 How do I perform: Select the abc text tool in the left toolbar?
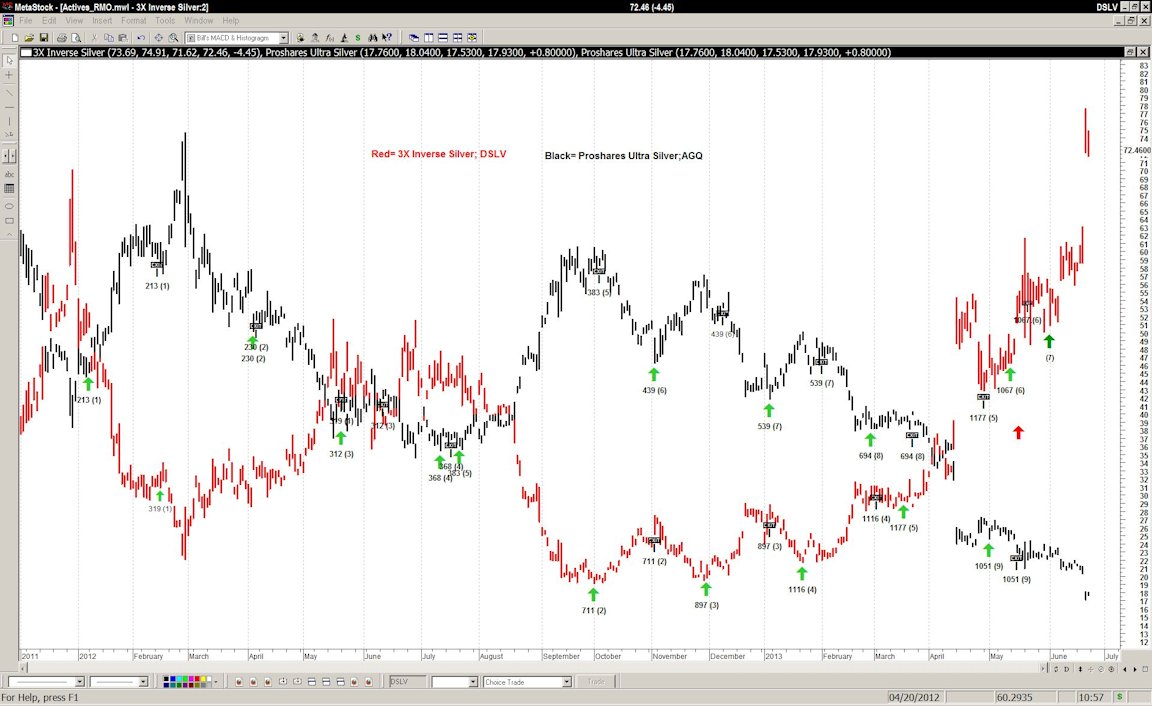tap(10, 174)
